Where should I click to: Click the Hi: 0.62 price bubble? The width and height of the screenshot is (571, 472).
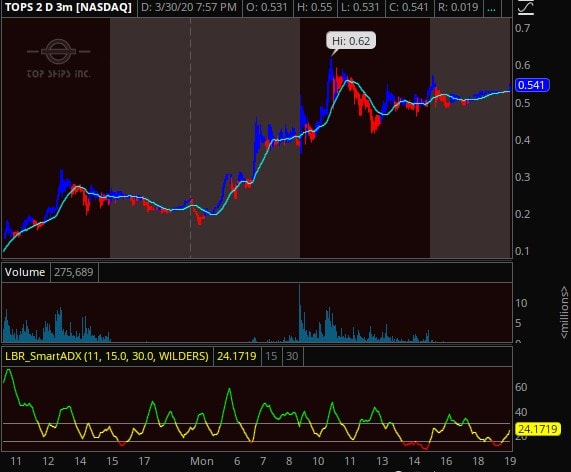pos(351,41)
